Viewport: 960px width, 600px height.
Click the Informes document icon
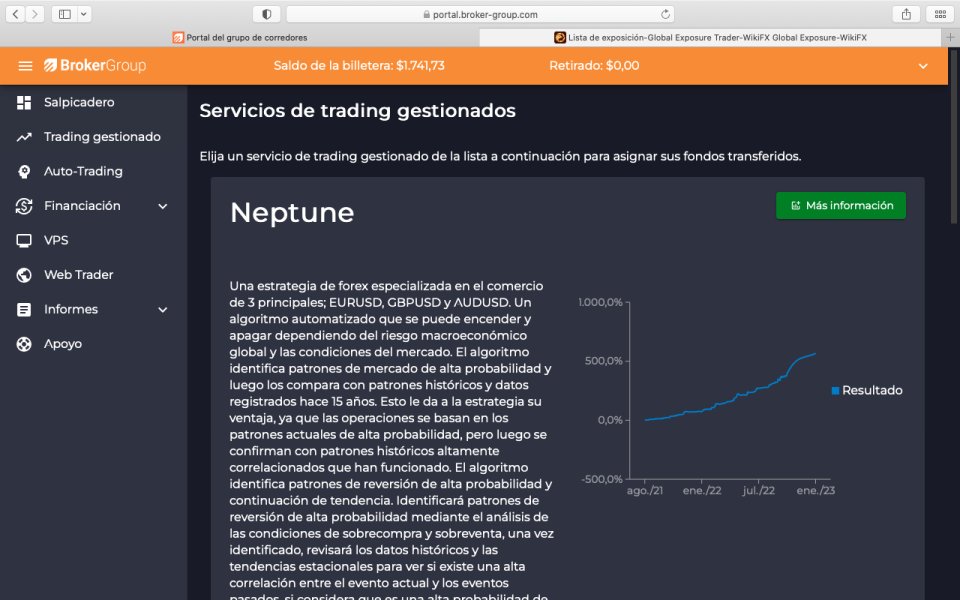coord(24,310)
